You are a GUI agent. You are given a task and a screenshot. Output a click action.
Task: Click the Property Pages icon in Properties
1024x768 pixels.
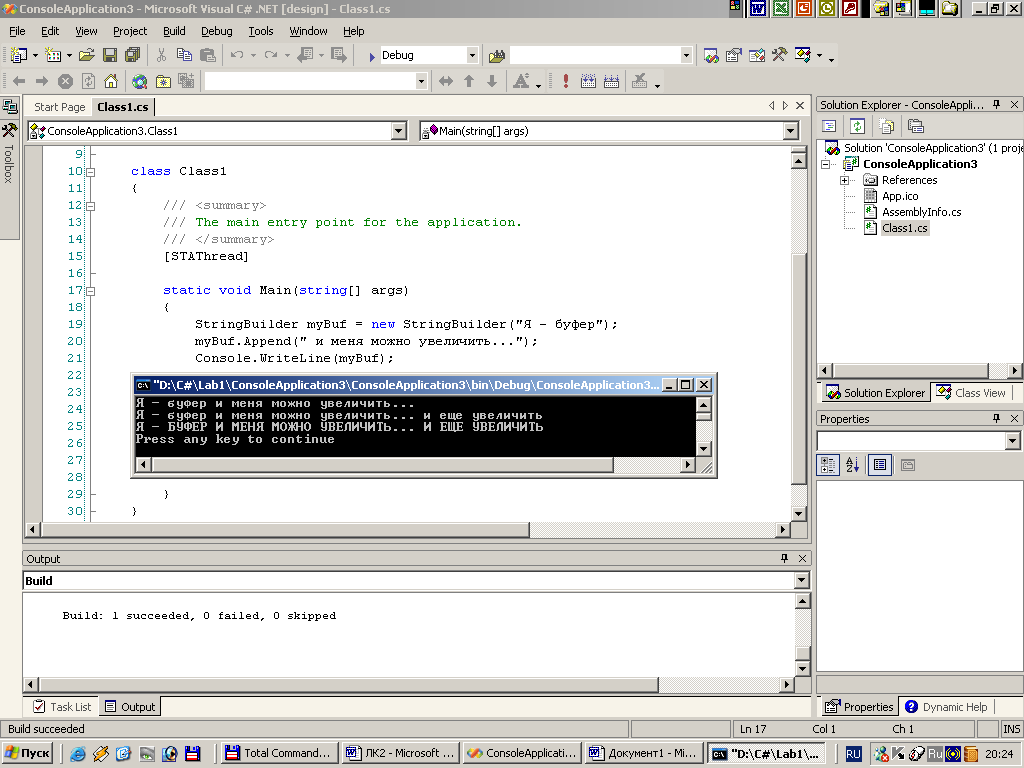[908, 465]
